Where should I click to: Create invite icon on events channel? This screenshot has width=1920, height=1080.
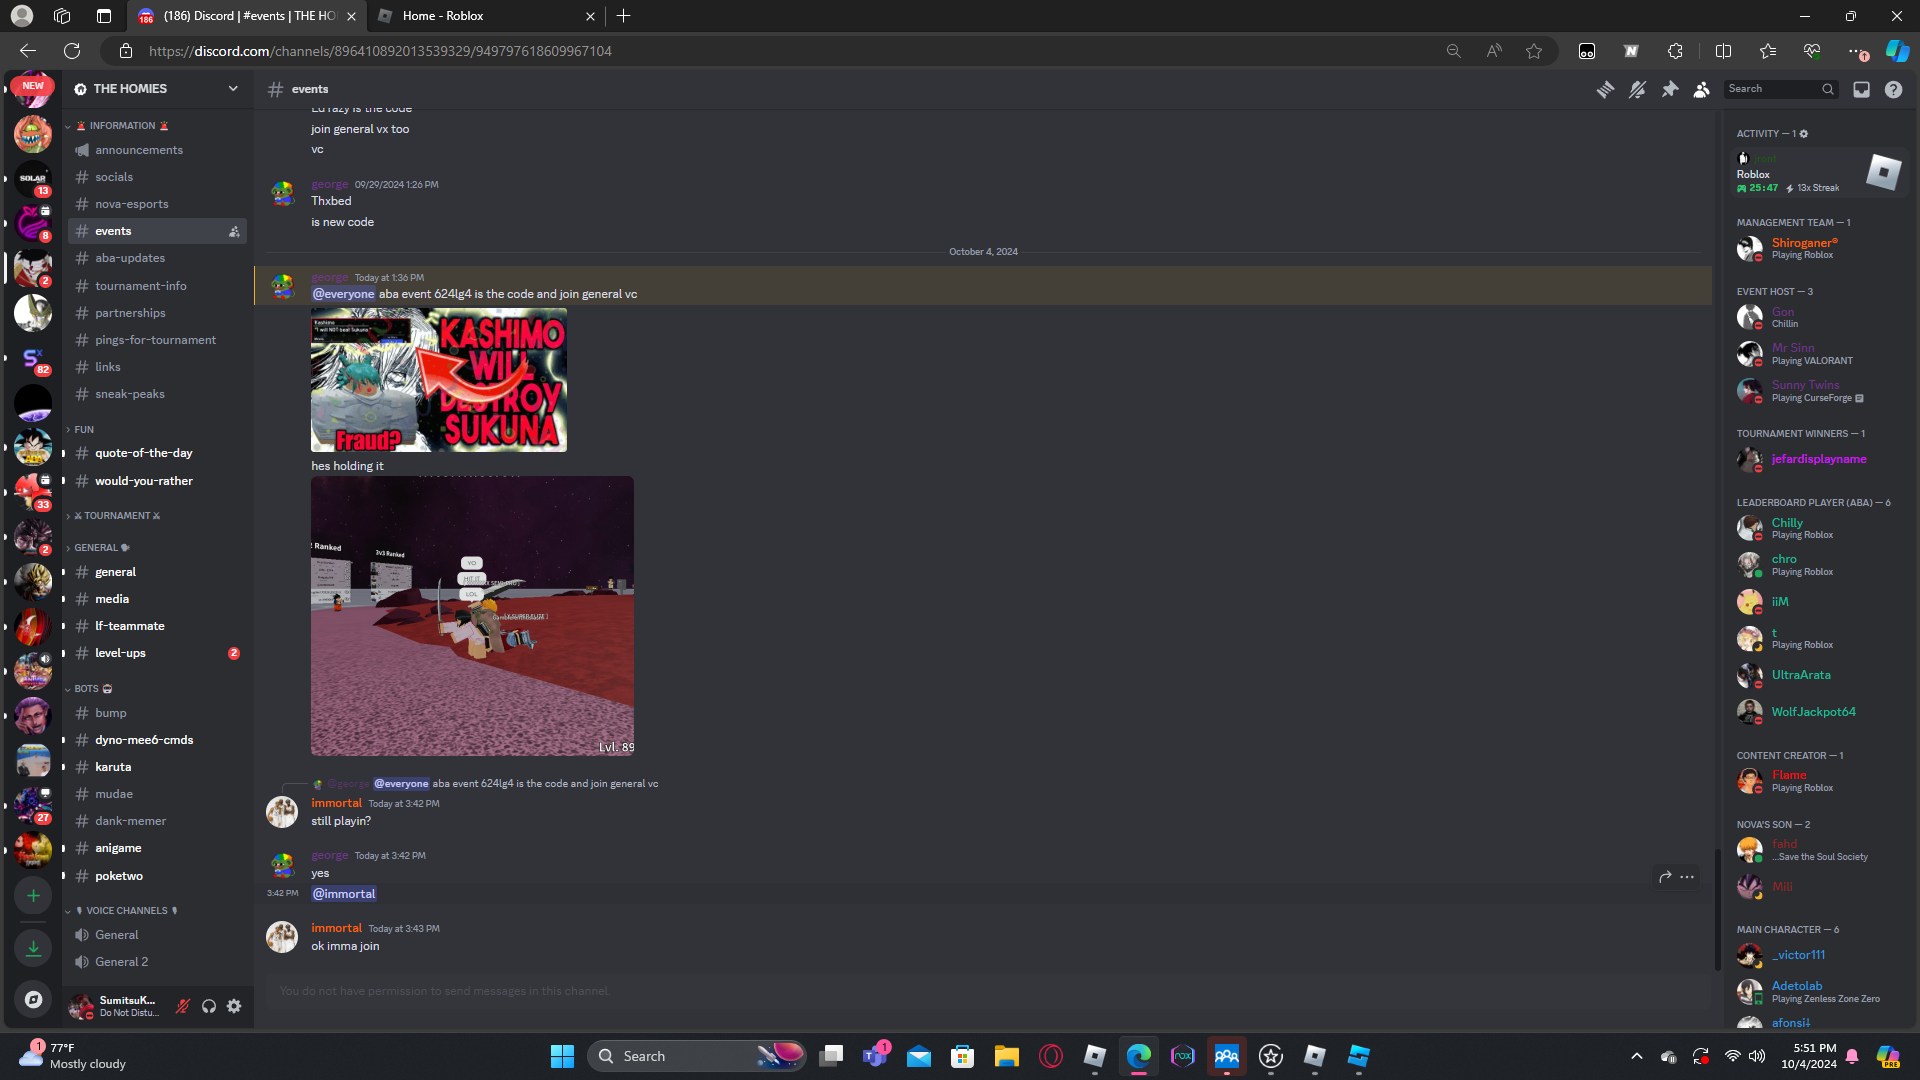234,231
